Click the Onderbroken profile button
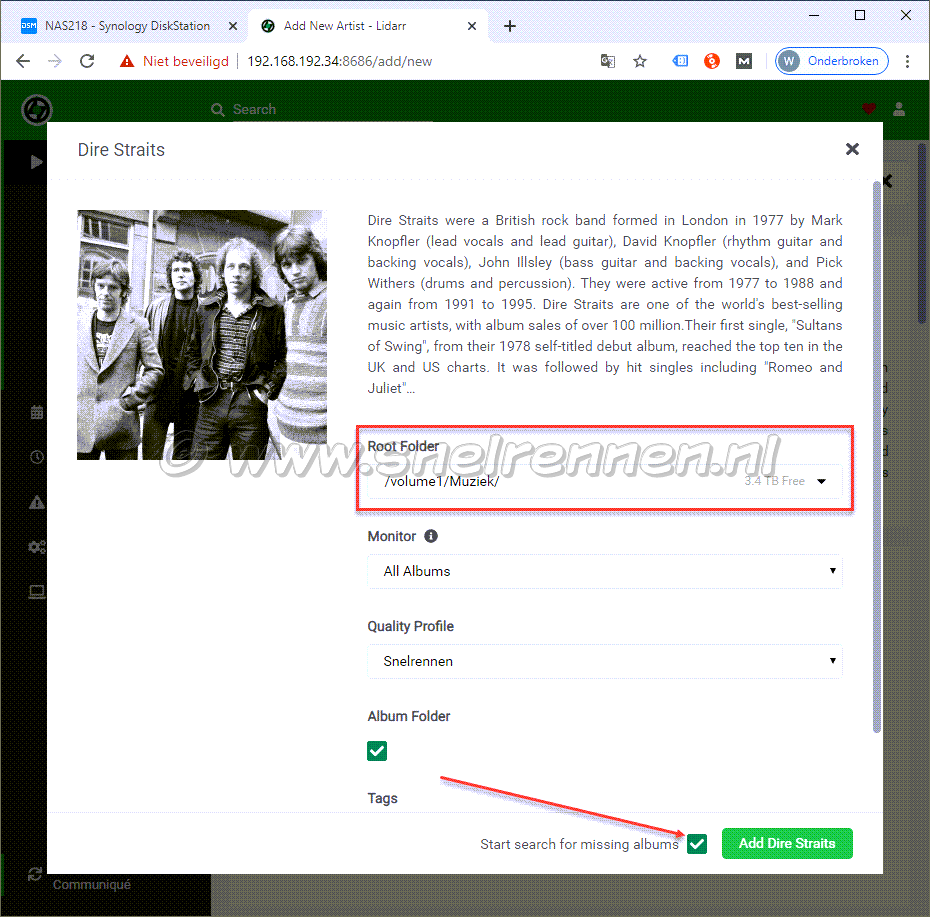Viewport: 930px width, 917px height. tap(832, 61)
